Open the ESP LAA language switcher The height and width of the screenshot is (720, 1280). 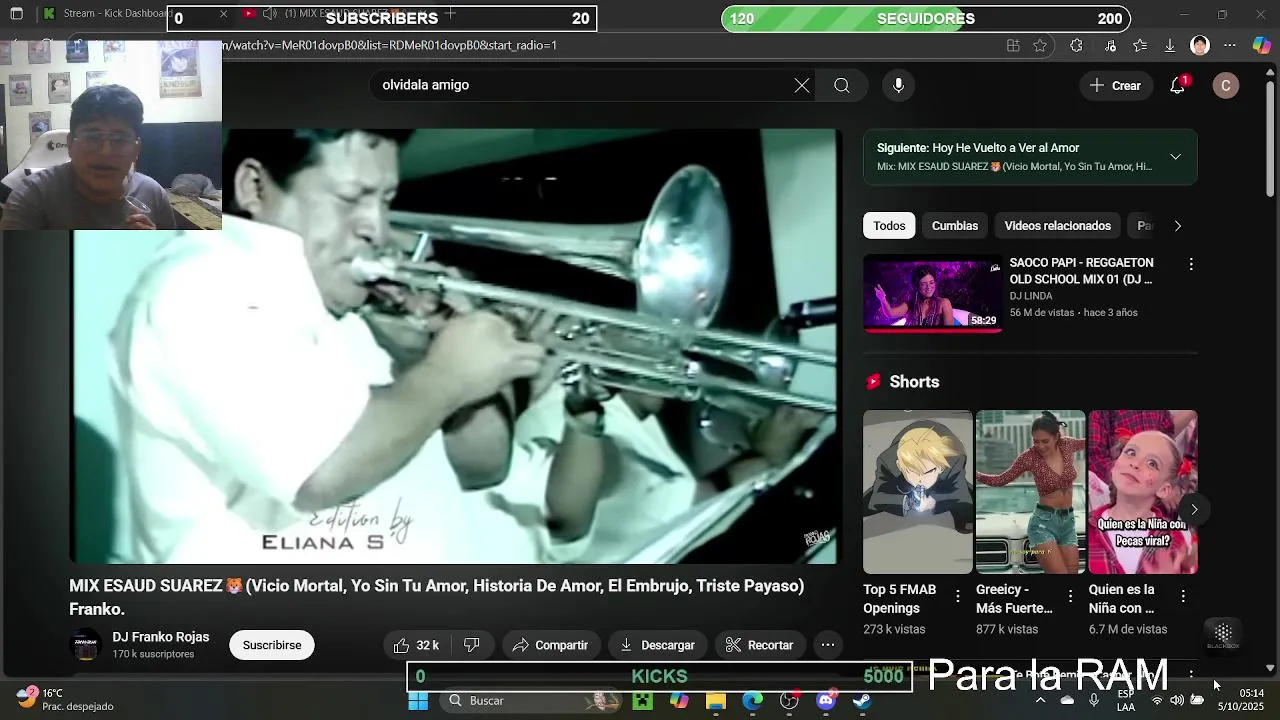pyautogui.click(x=1126, y=700)
